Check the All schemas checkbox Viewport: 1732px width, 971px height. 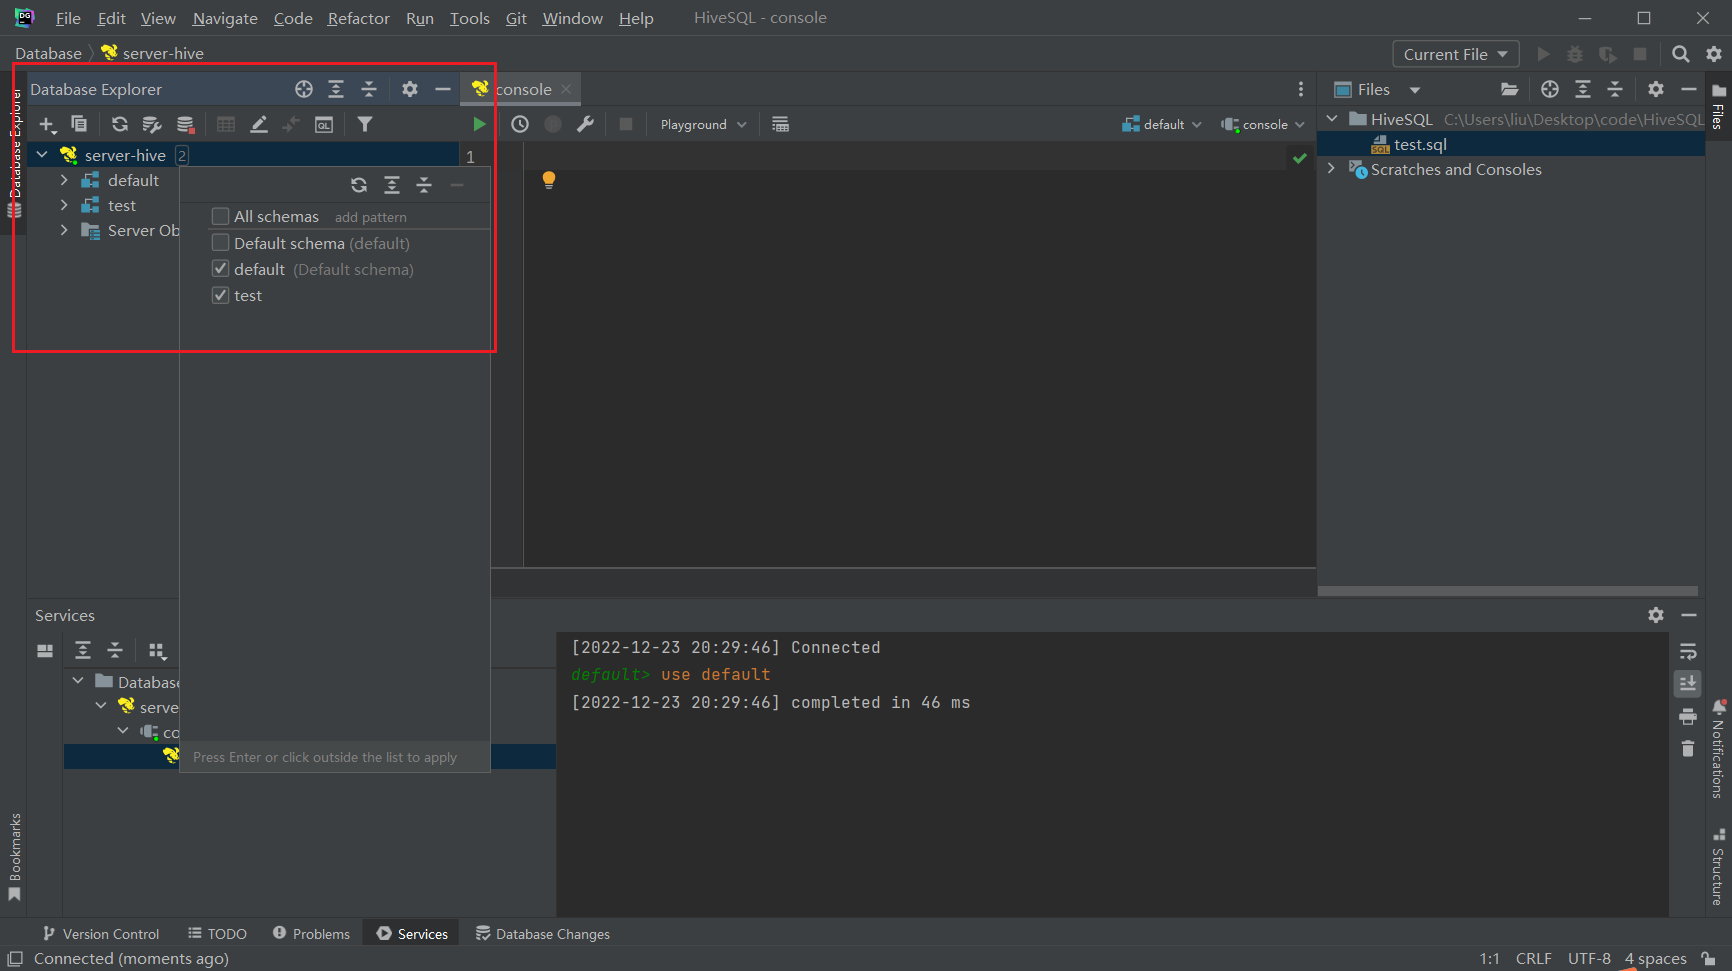pyautogui.click(x=221, y=216)
